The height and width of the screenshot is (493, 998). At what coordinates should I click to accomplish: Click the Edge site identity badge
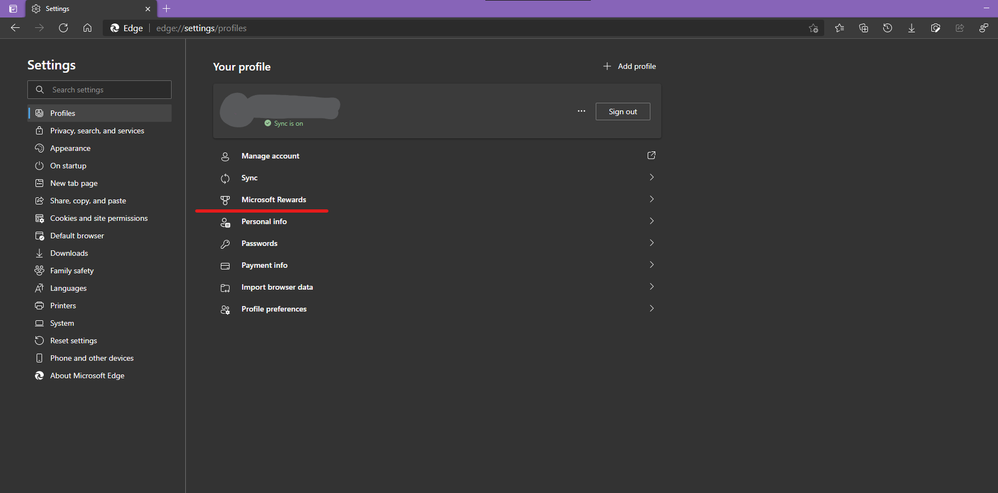pos(126,28)
